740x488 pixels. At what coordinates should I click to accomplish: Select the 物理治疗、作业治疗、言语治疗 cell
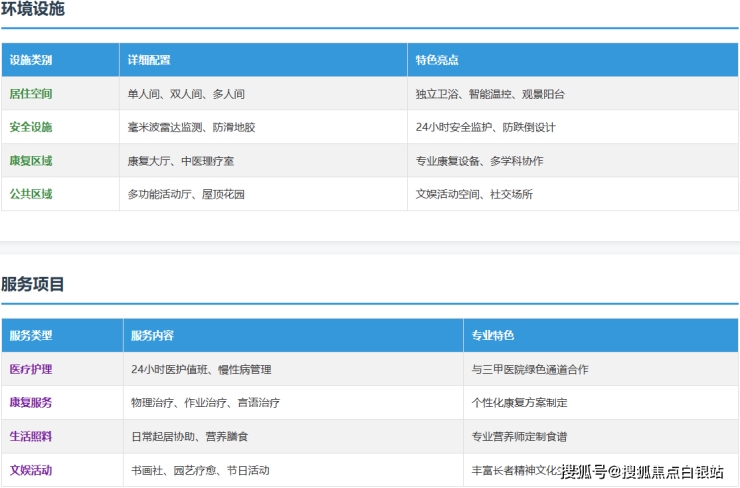205,402
